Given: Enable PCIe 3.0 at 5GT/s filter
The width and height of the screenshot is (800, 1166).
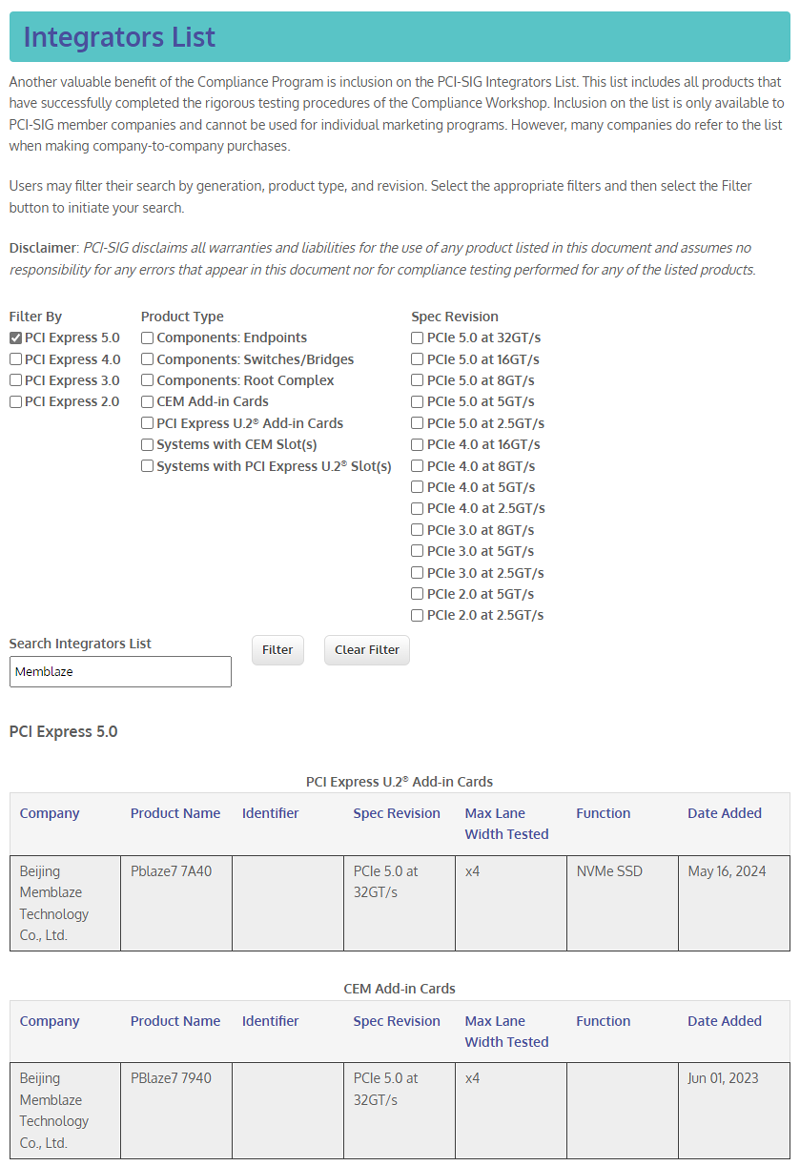Looking at the screenshot, I should 417,551.
